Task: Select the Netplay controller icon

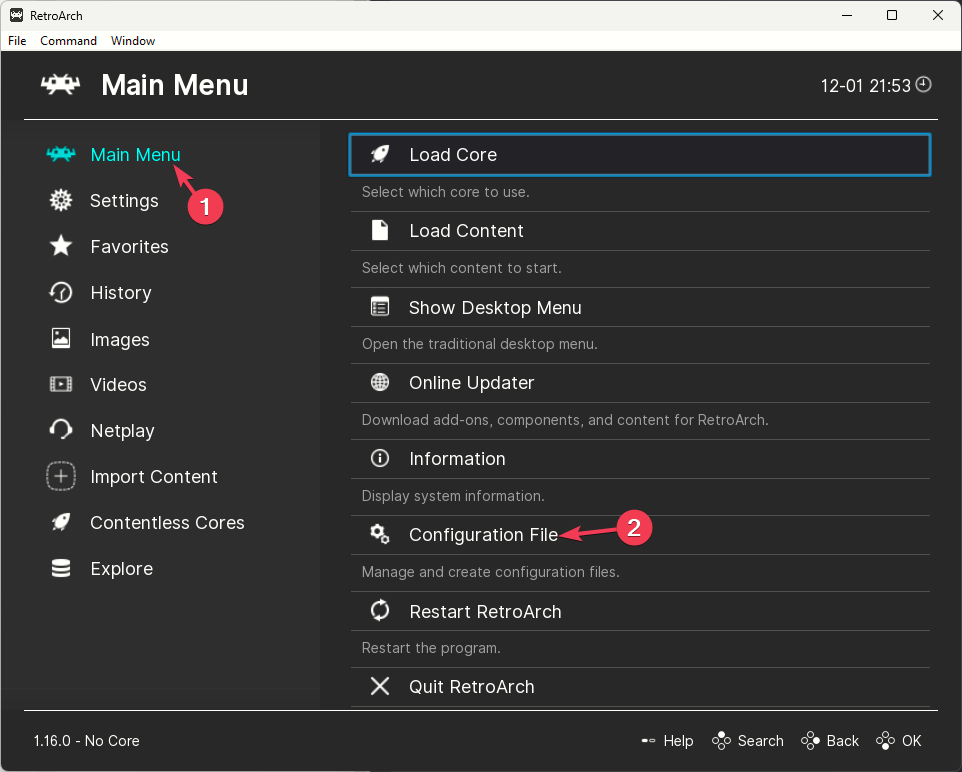Action: [60, 430]
